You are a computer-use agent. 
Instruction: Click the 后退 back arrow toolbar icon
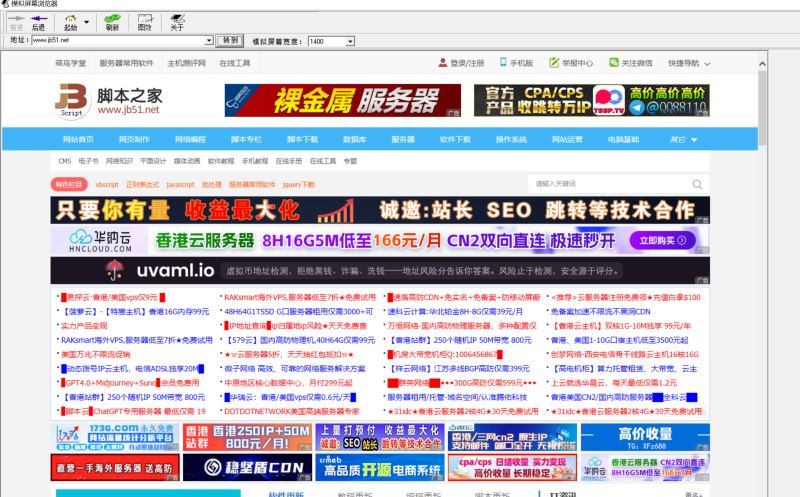tap(39, 19)
